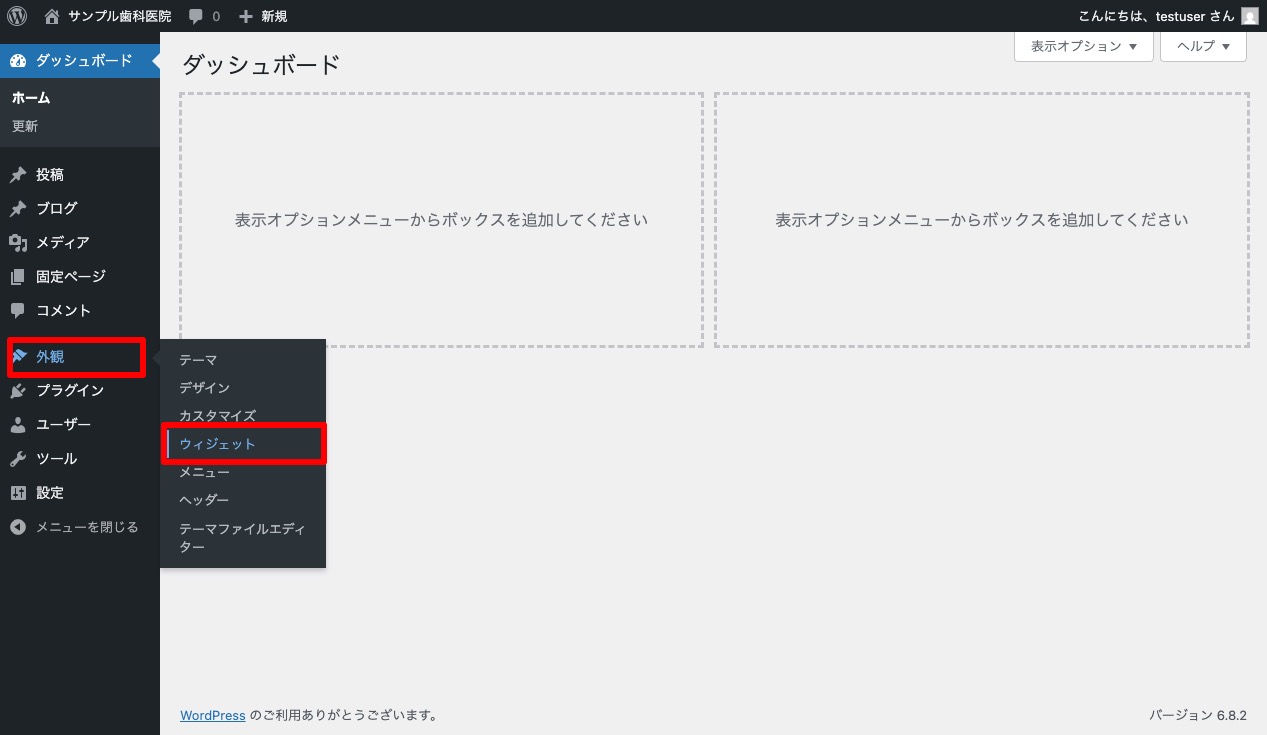The width and height of the screenshot is (1267, 735).
Task: Open the メディア library icon
Action: point(18,242)
